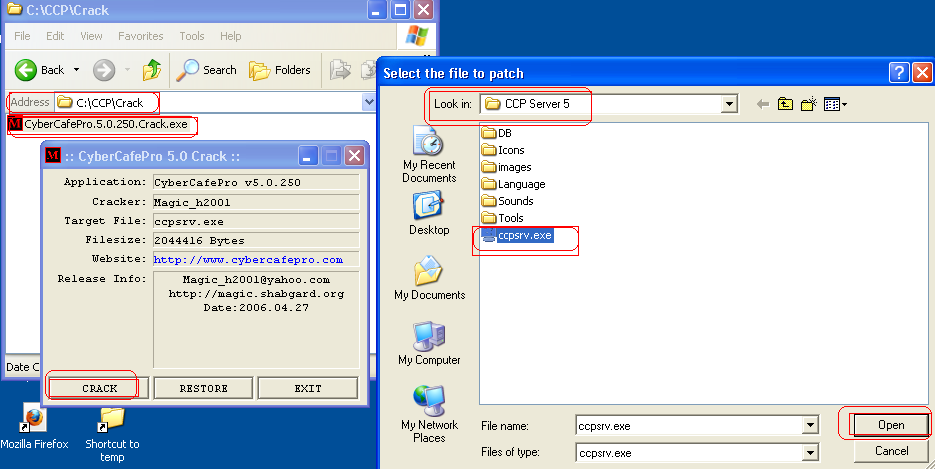Image resolution: width=935 pixels, height=469 pixels.
Task: Select the Sounds folder
Action: 507,201
